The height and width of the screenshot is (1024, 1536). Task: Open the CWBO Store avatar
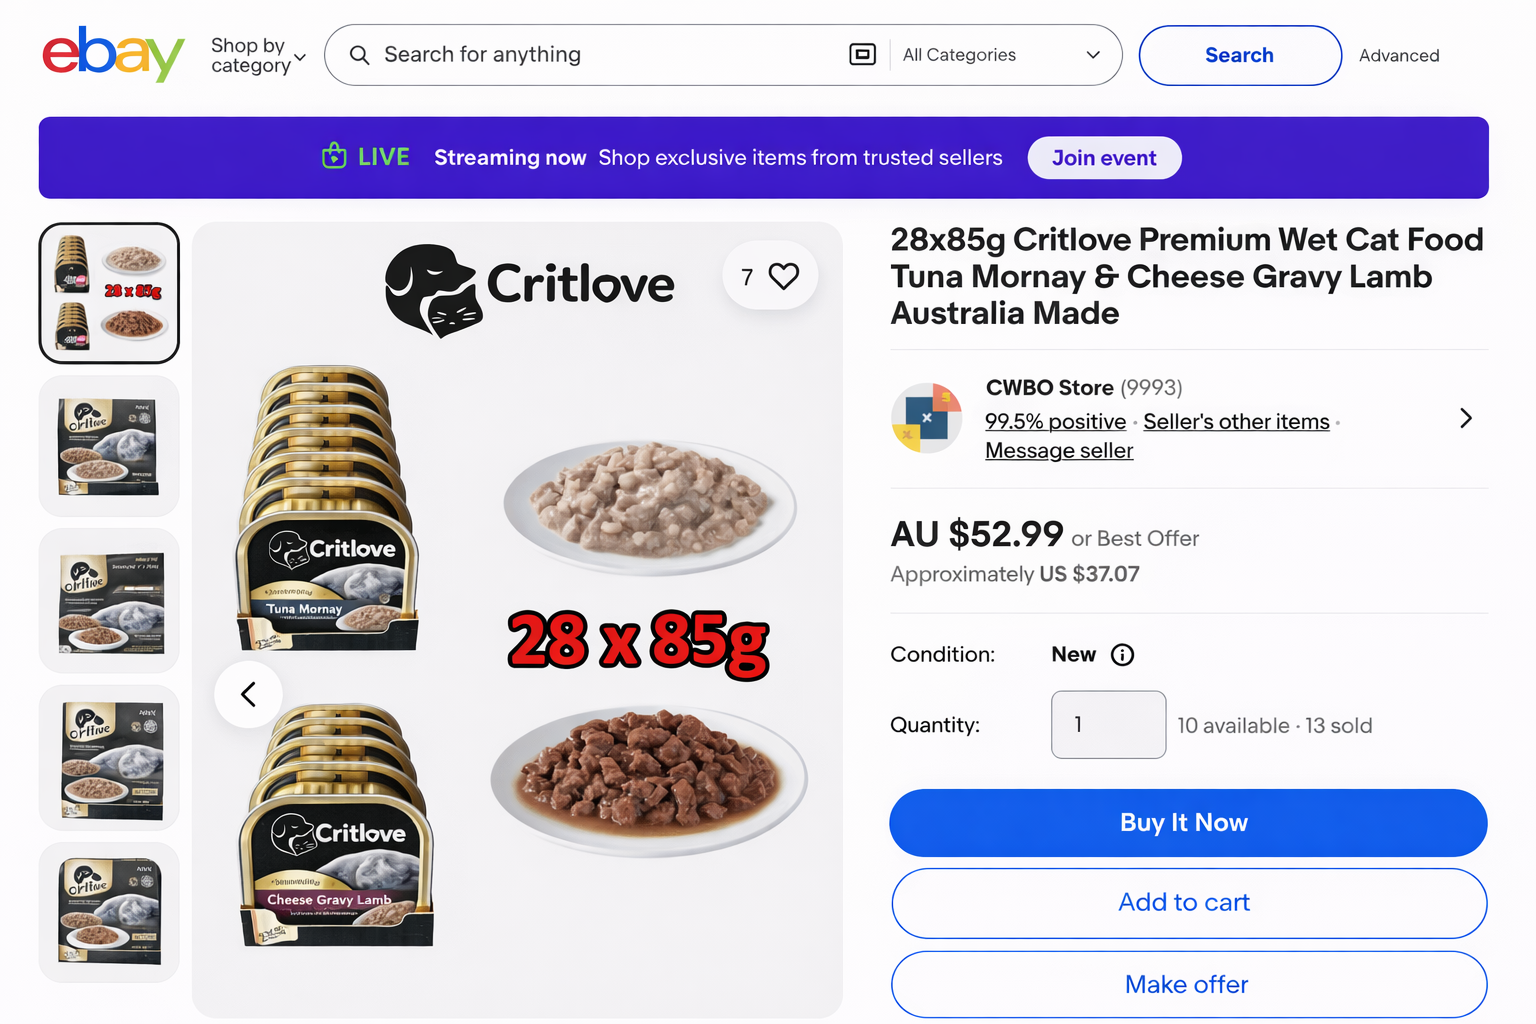click(x=926, y=418)
